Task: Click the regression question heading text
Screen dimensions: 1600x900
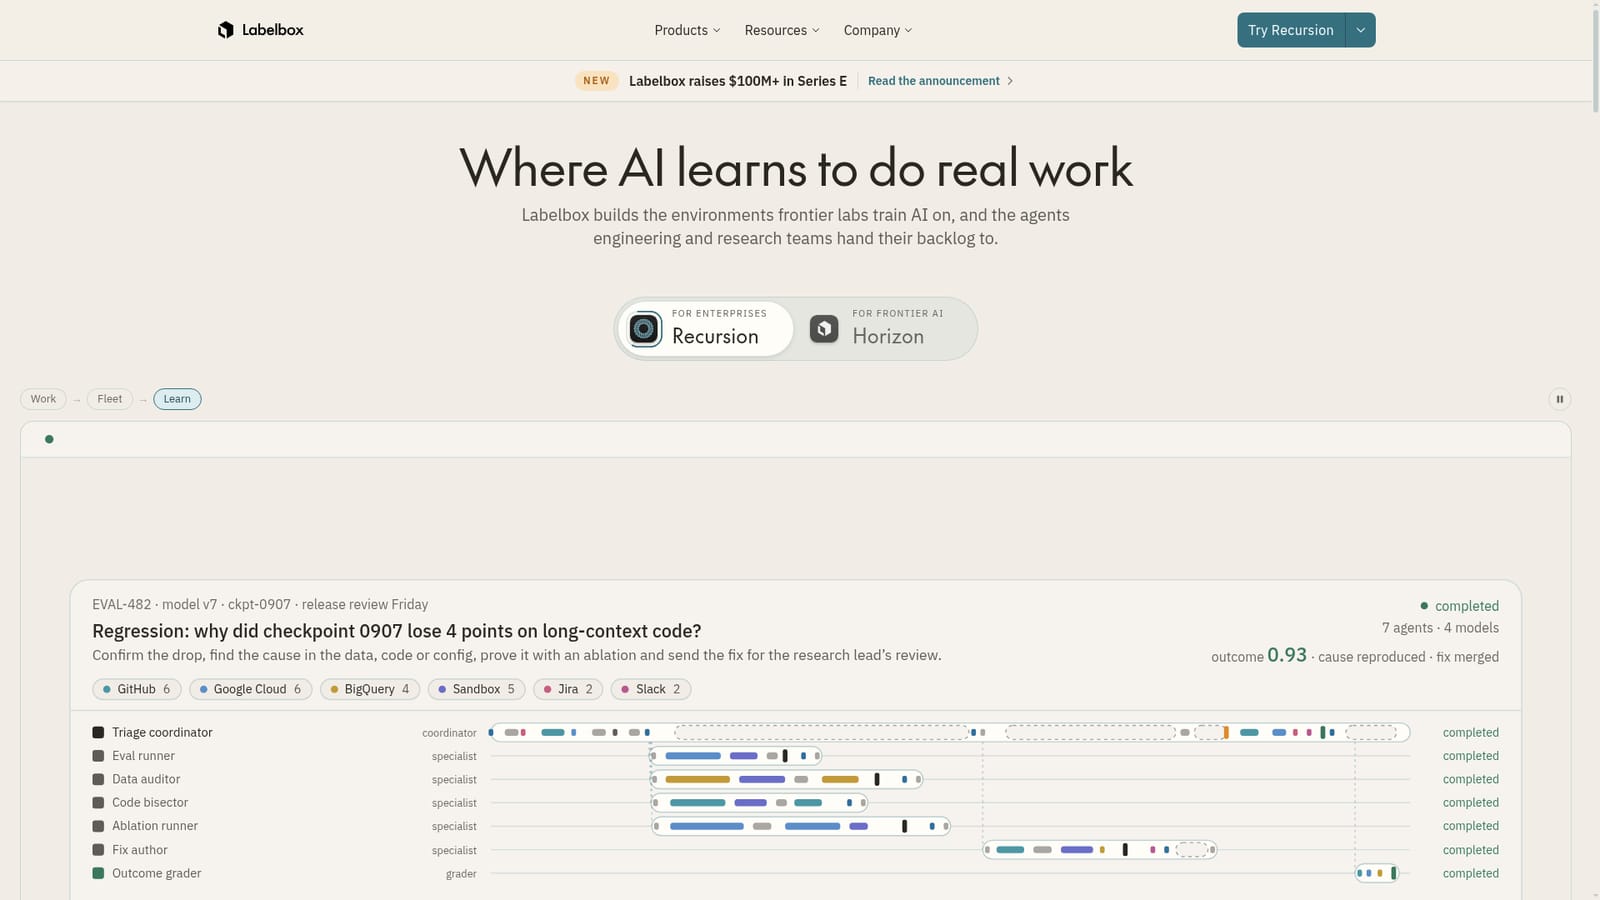Action: [397, 631]
